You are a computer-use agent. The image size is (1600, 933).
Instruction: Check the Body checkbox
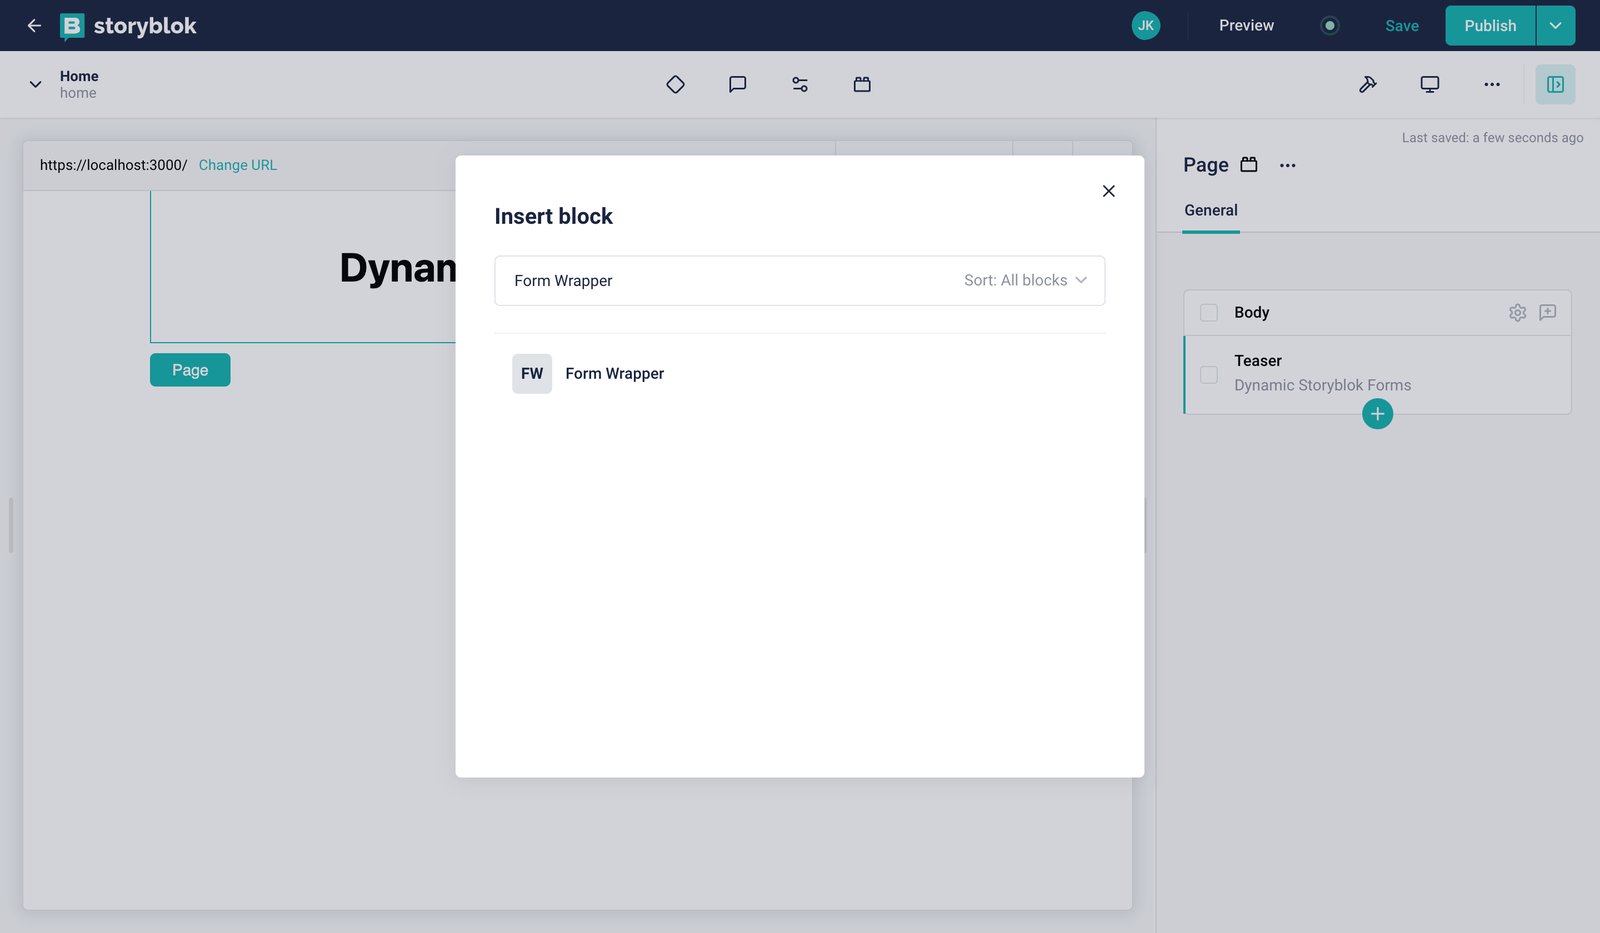point(1209,313)
